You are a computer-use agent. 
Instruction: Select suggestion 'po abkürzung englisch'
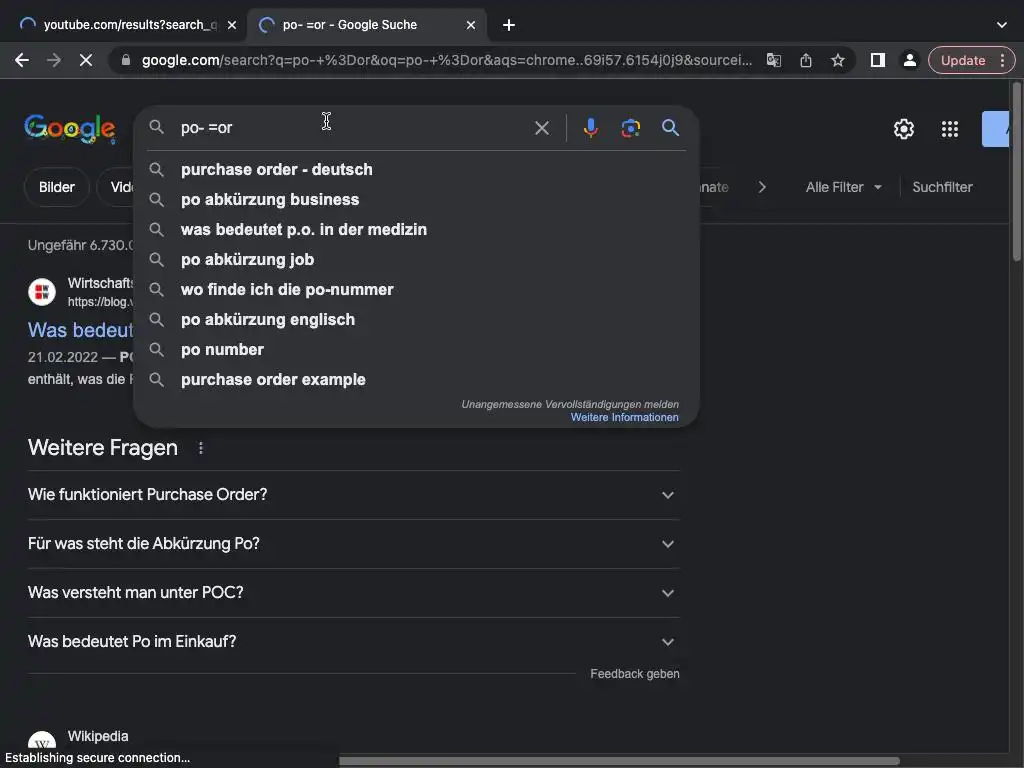pyautogui.click(x=416, y=320)
